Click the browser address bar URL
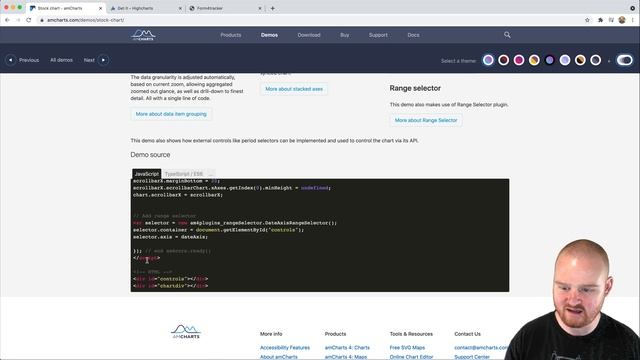 pyautogui.click(x=85, y=20)
